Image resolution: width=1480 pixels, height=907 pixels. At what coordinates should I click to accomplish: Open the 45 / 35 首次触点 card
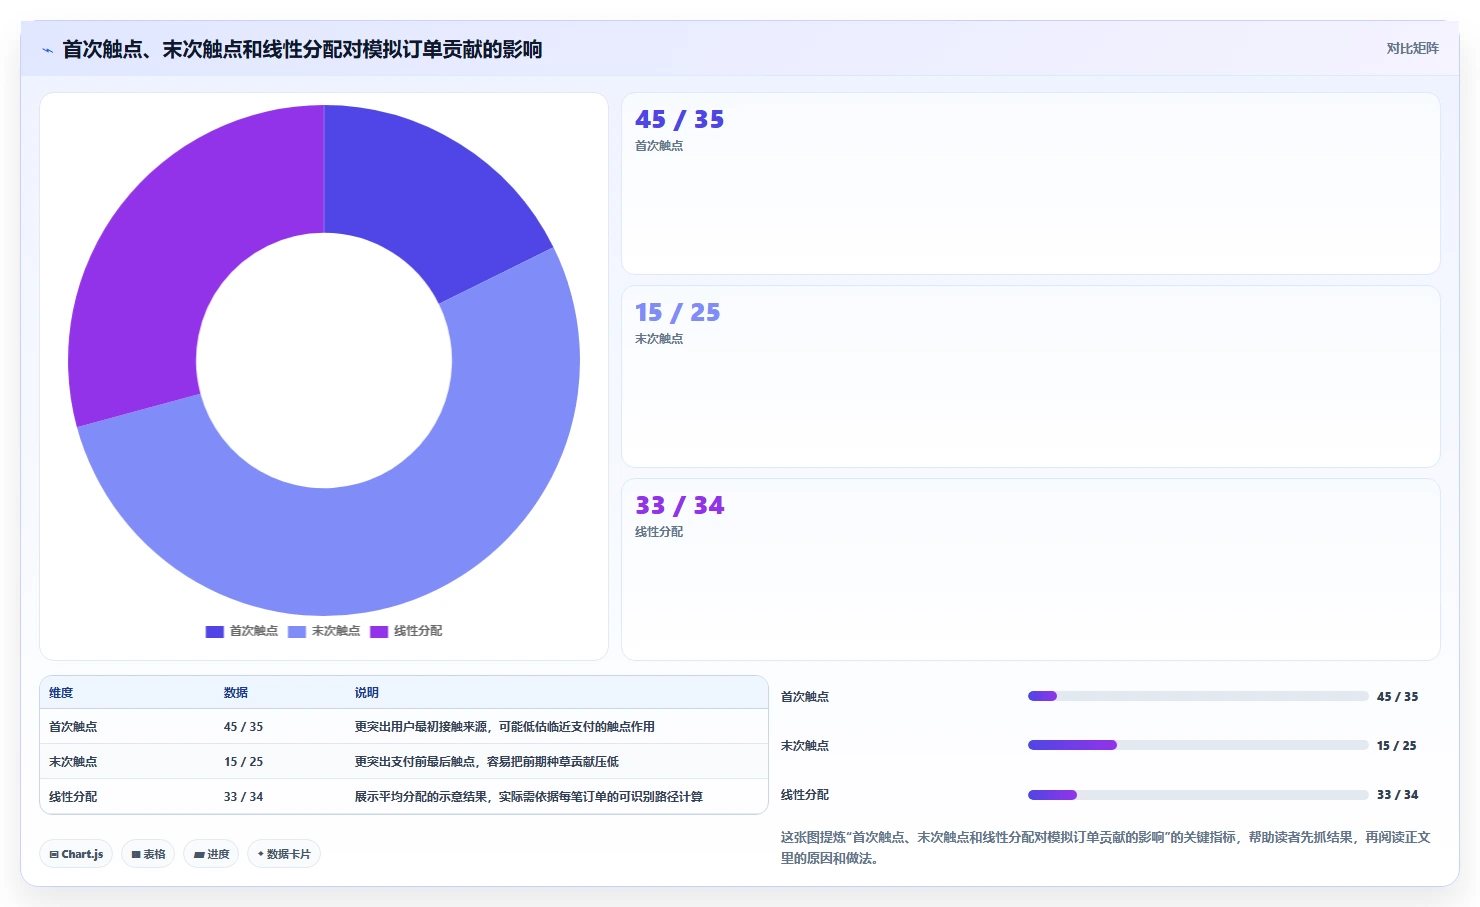[1030, 184]
